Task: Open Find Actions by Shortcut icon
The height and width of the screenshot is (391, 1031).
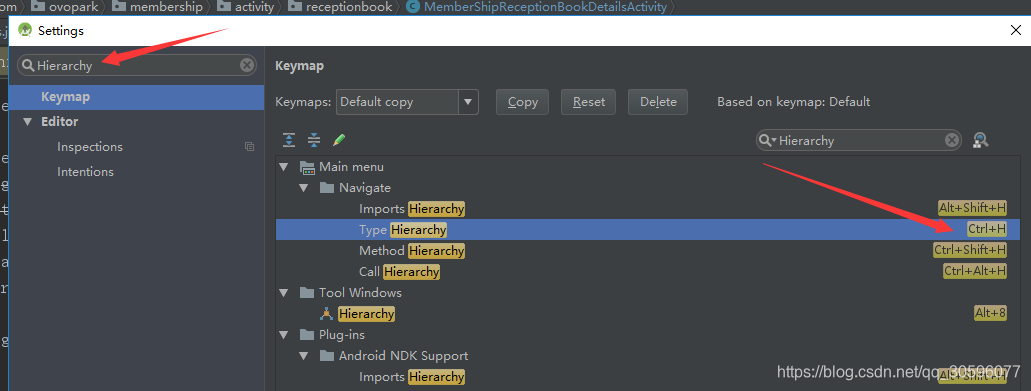Action: [x=980, y=140]
